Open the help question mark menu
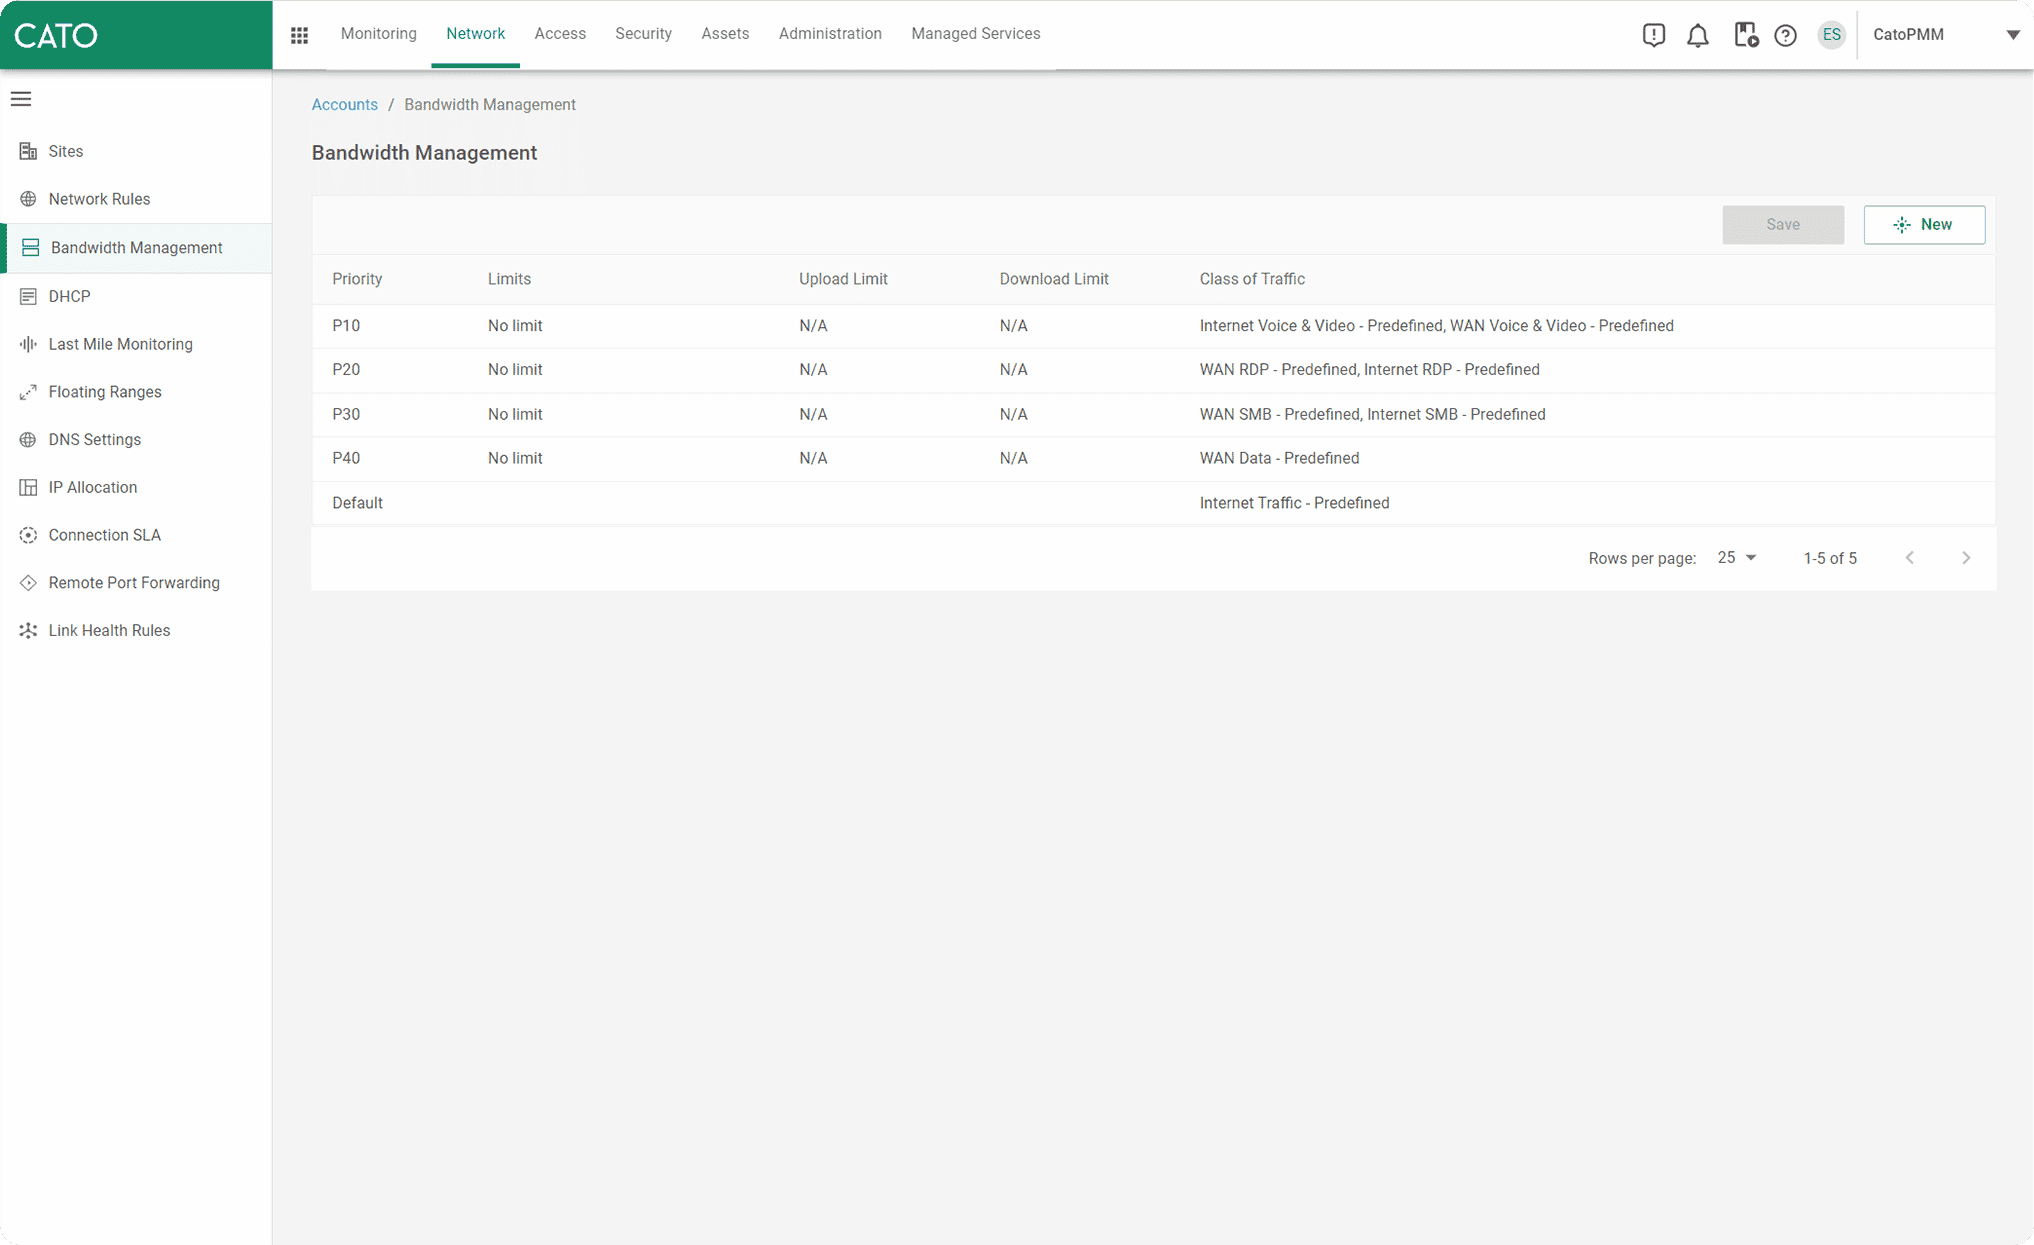 tap(1786, 34)
